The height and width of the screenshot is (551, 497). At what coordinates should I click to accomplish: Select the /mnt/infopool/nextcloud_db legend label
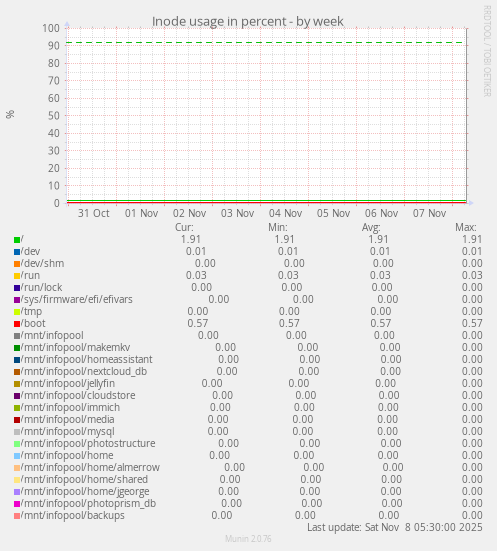coord(84,371)
